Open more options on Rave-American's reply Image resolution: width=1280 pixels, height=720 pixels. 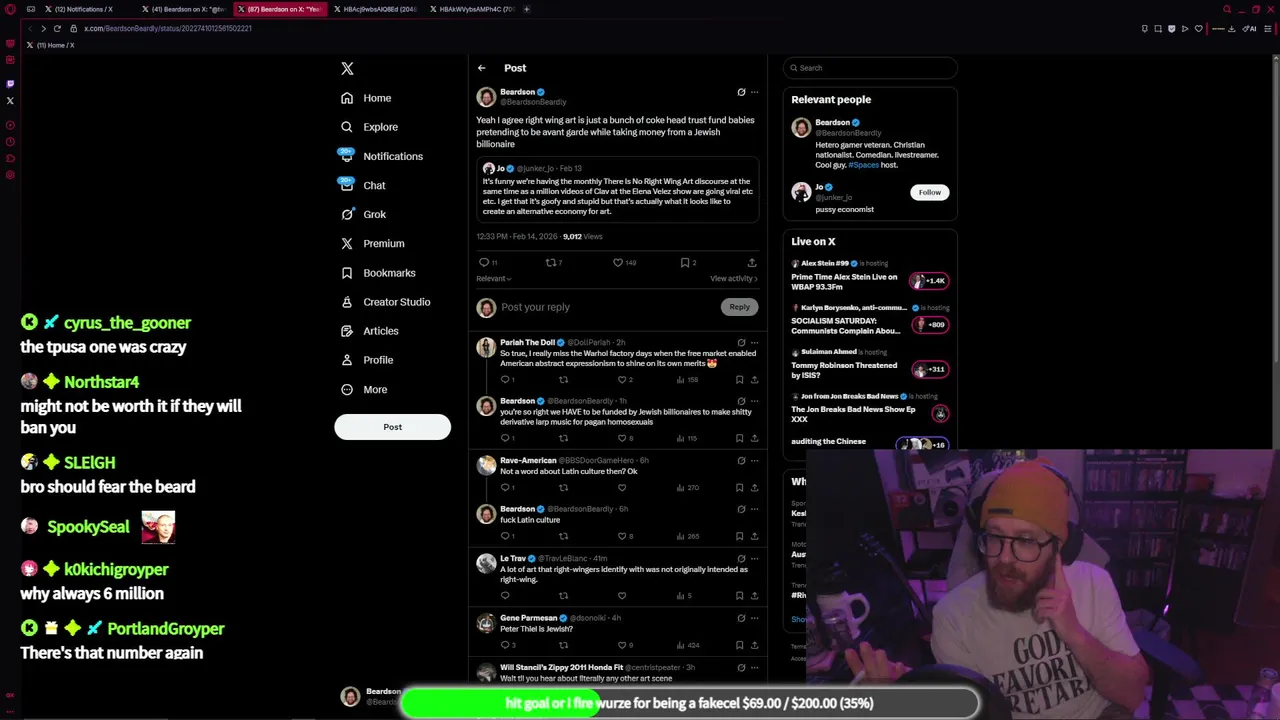(x=755, y=460)
